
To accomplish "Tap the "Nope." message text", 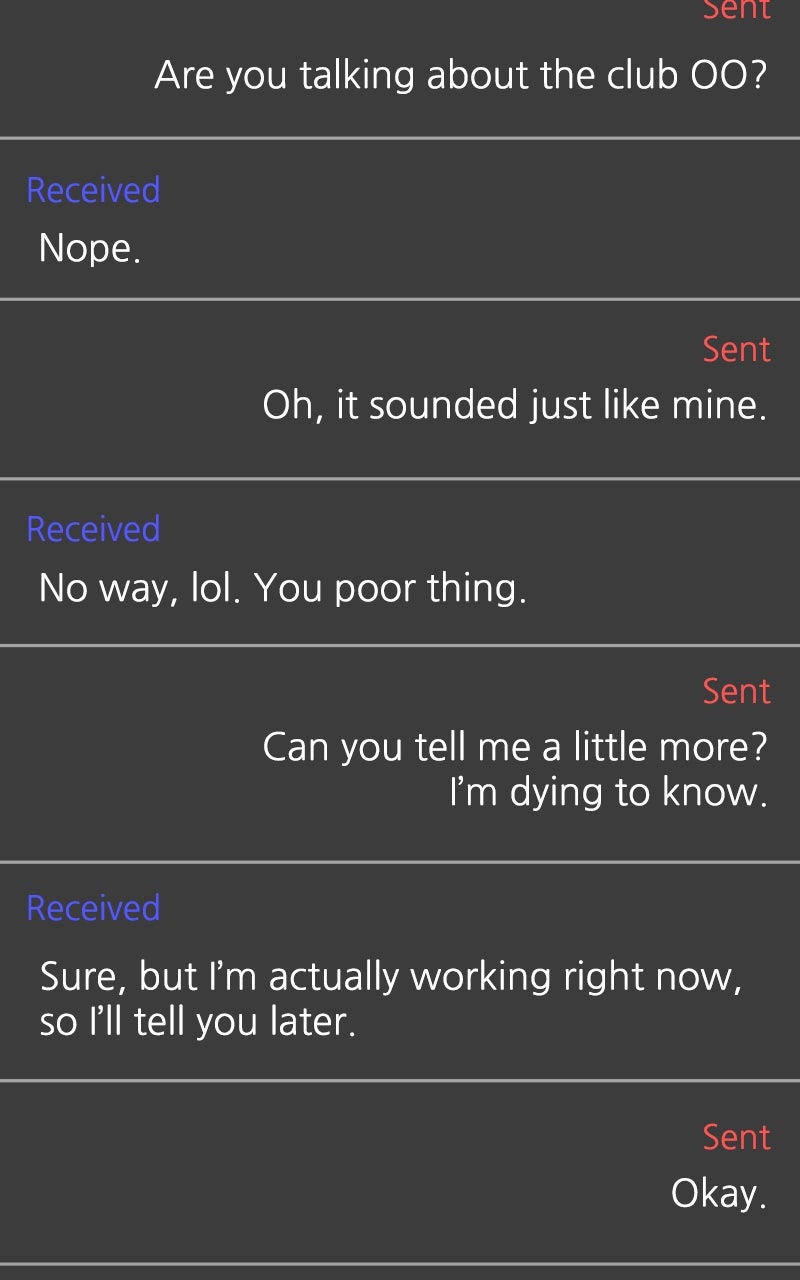I will pyautogui.click(x=89, y=249).
